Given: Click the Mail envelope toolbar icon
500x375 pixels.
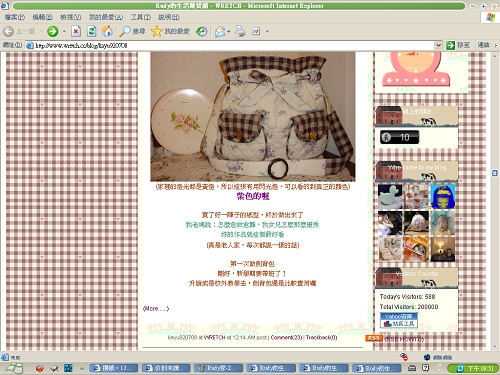Looking at the screenshot, I should click(x=220, y=32).
